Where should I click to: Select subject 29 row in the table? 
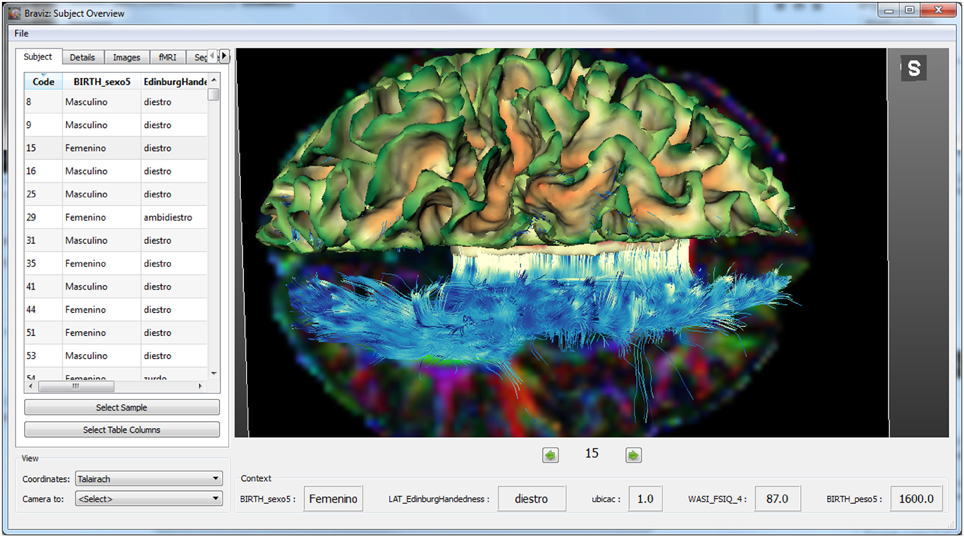(x=116, y=217)
